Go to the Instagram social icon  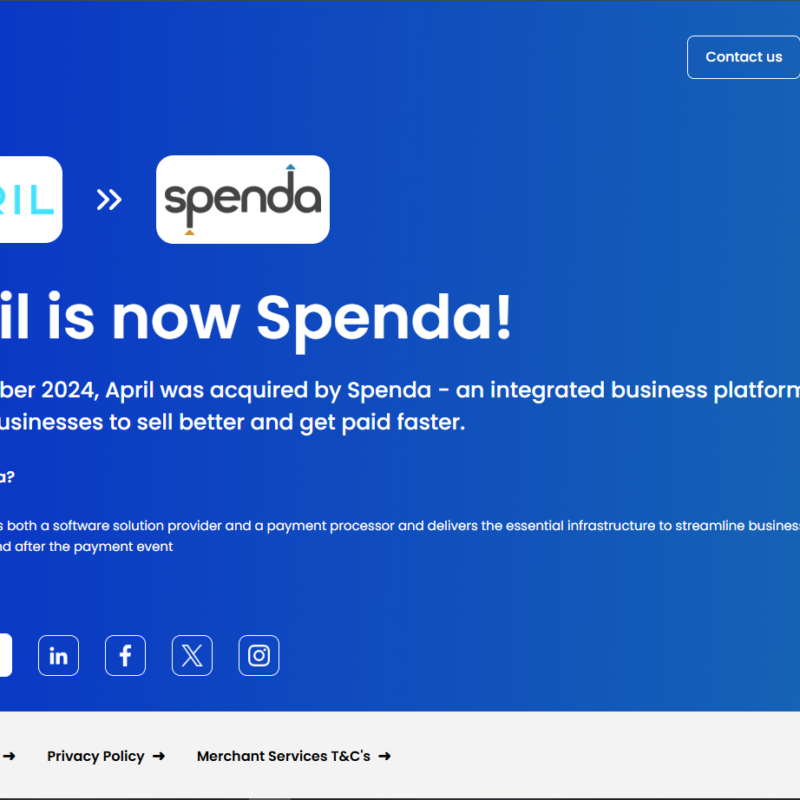pos(259,656)
